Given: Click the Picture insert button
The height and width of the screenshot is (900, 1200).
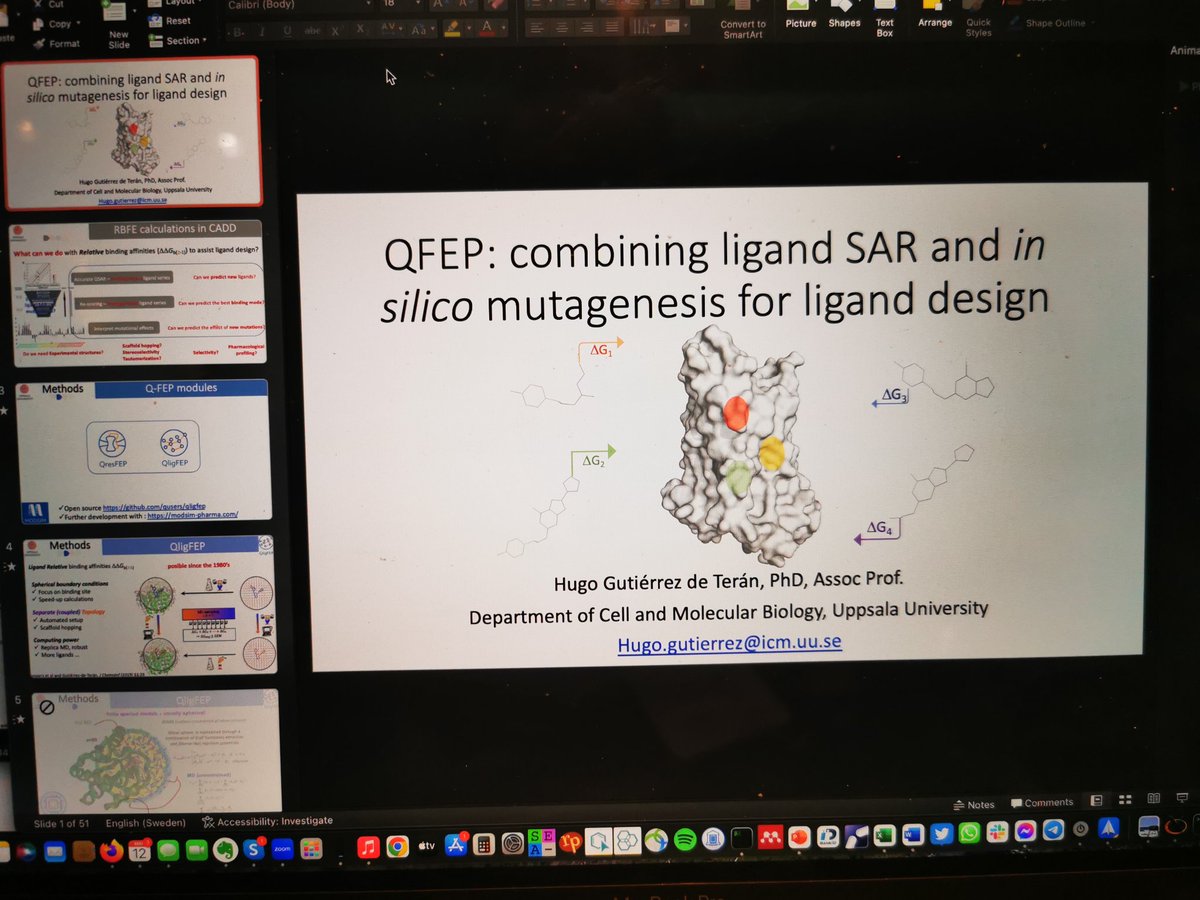Looking at the screenshot, I should [800, 16].
